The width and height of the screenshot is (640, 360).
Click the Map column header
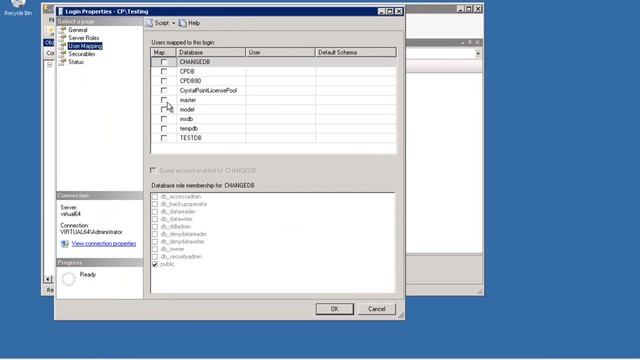[x=163, y=52]
